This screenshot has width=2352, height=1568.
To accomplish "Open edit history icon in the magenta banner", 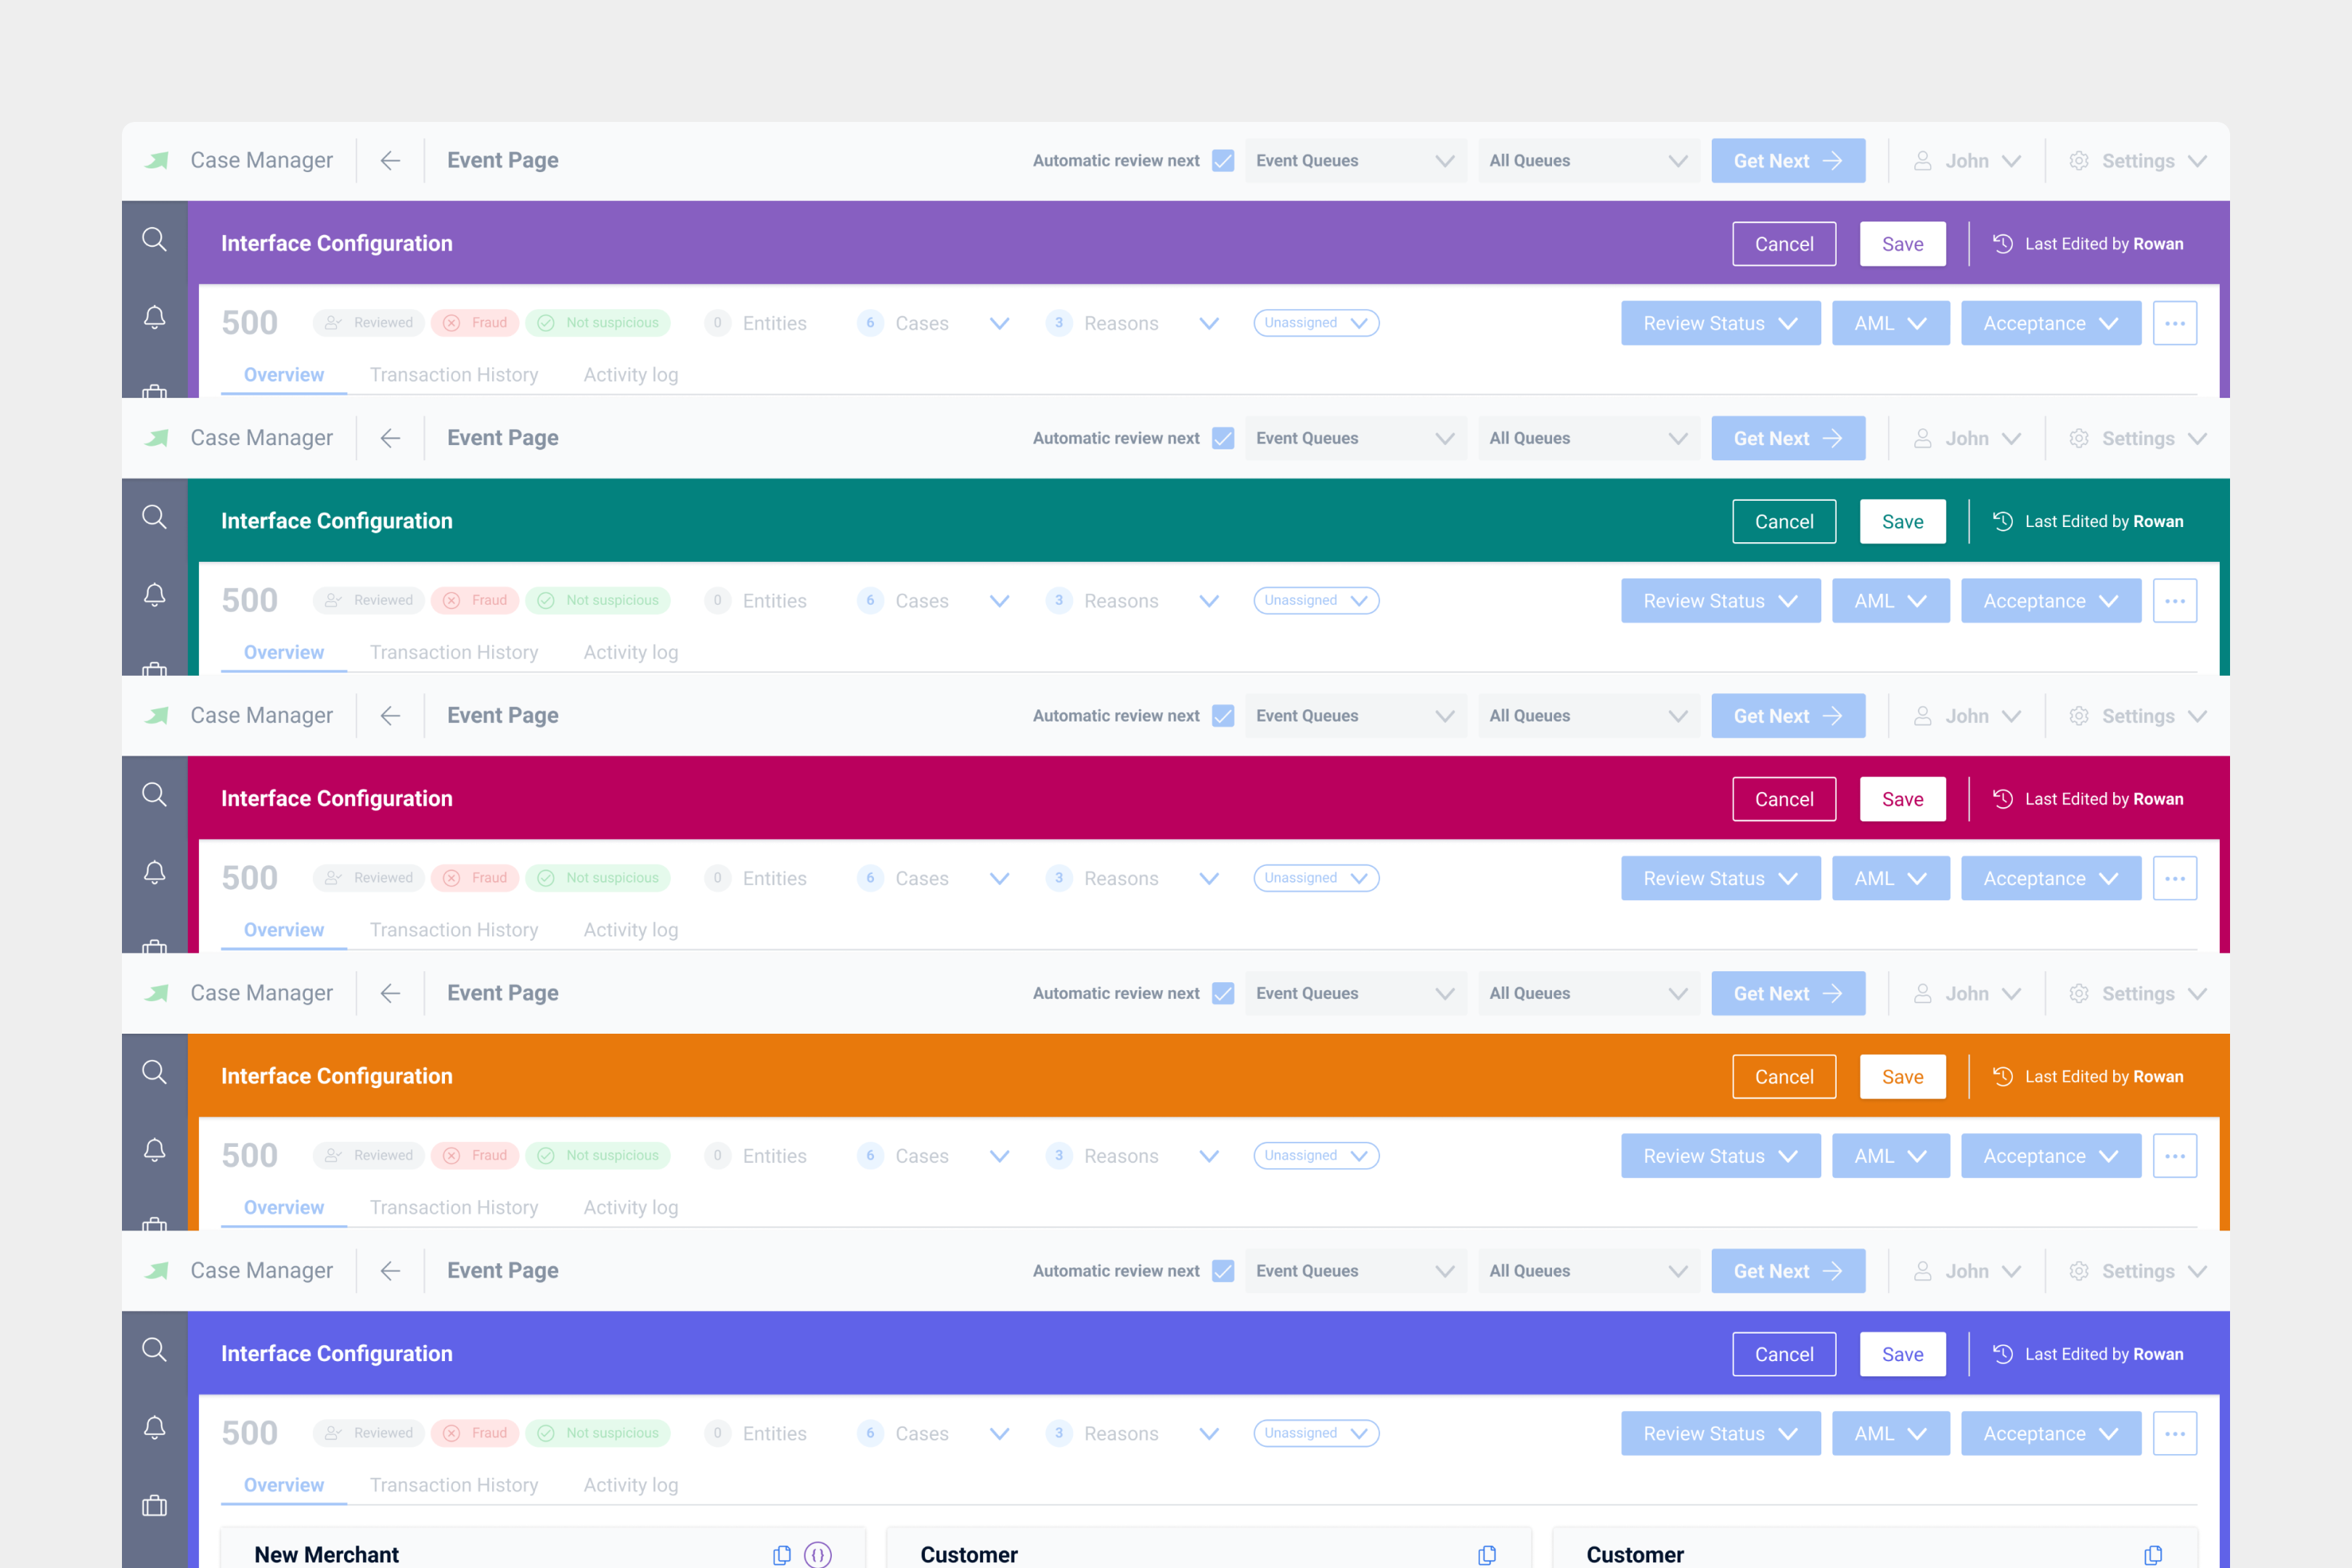I will pyautogui.click(x=2002, y=798).
